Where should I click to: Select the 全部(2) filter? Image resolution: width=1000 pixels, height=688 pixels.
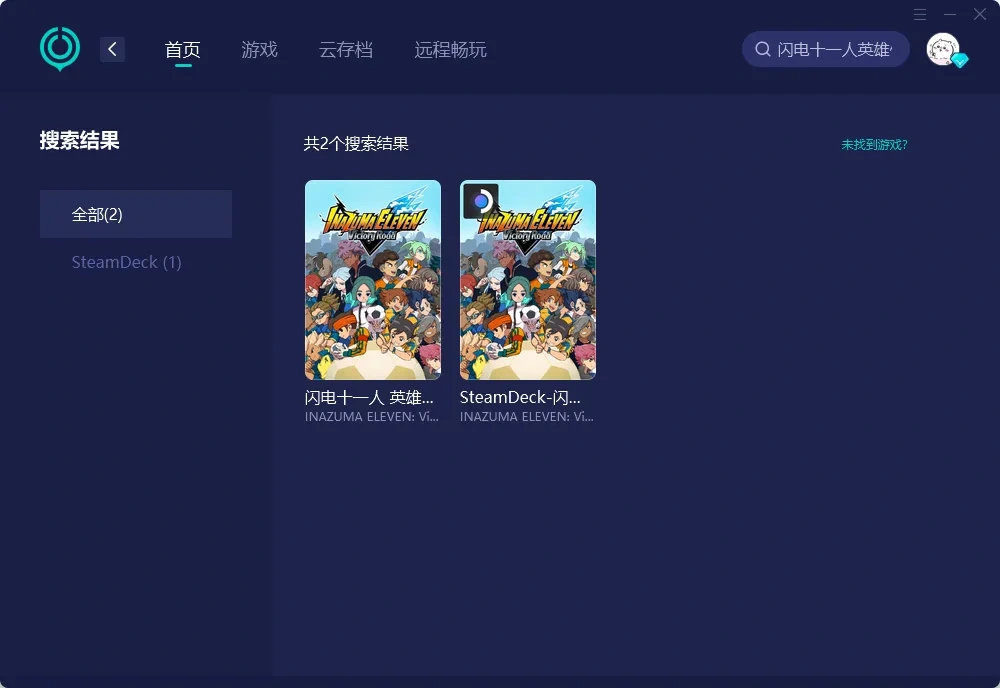tap(136, 214)
